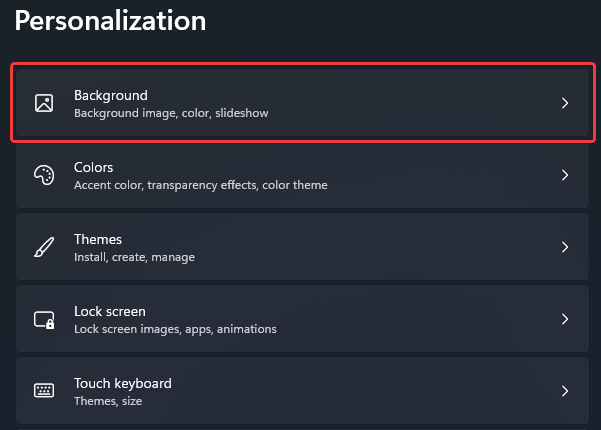
Task: Expand the Touch keyboard row chevron
Action: click(x=565, y=391)
